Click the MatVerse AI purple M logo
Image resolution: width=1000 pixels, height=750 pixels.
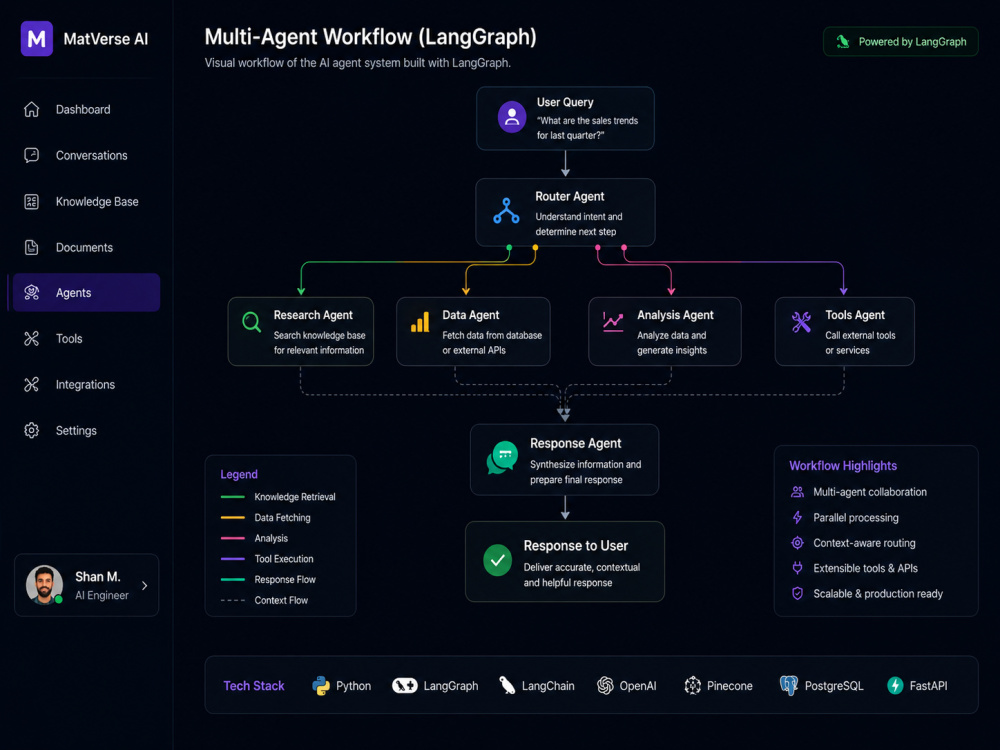coord(37,39)
